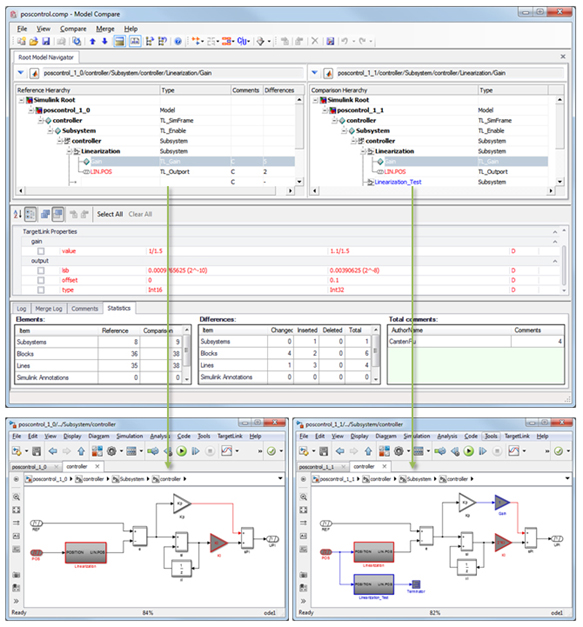Open Library Browser in poscontrol_1_0 window

pyautogui.click(x=97, y=451)
